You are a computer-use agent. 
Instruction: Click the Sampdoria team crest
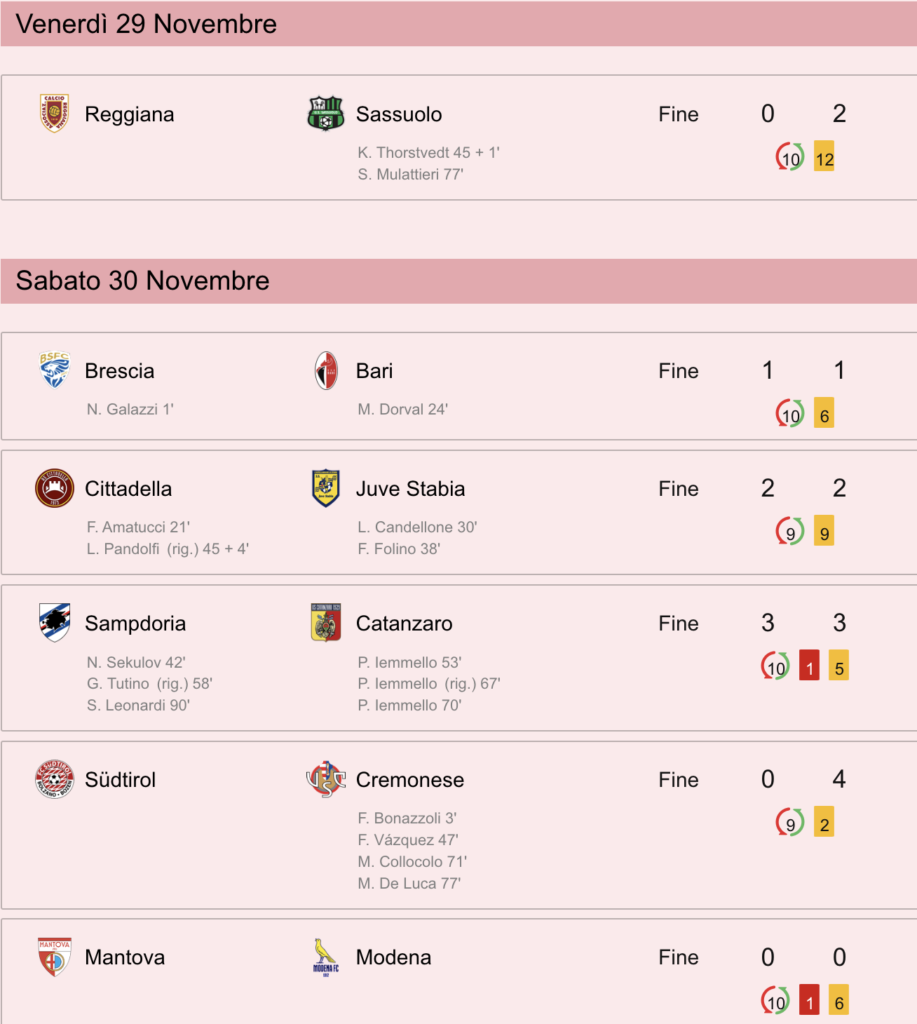tap(54, 622)
